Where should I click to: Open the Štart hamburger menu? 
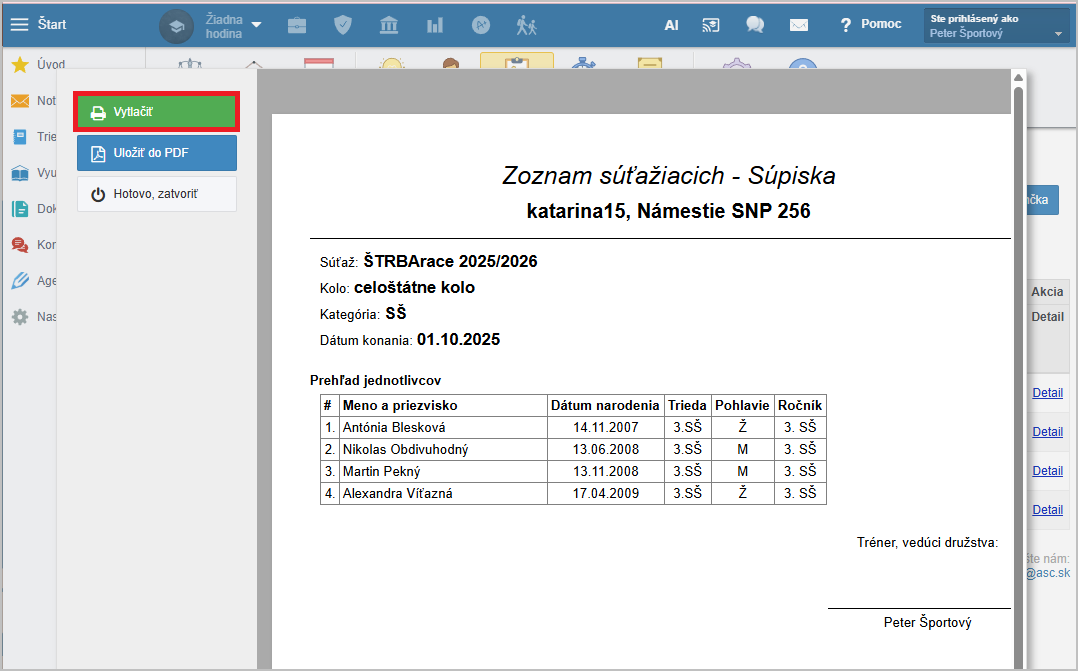point(20,24)
